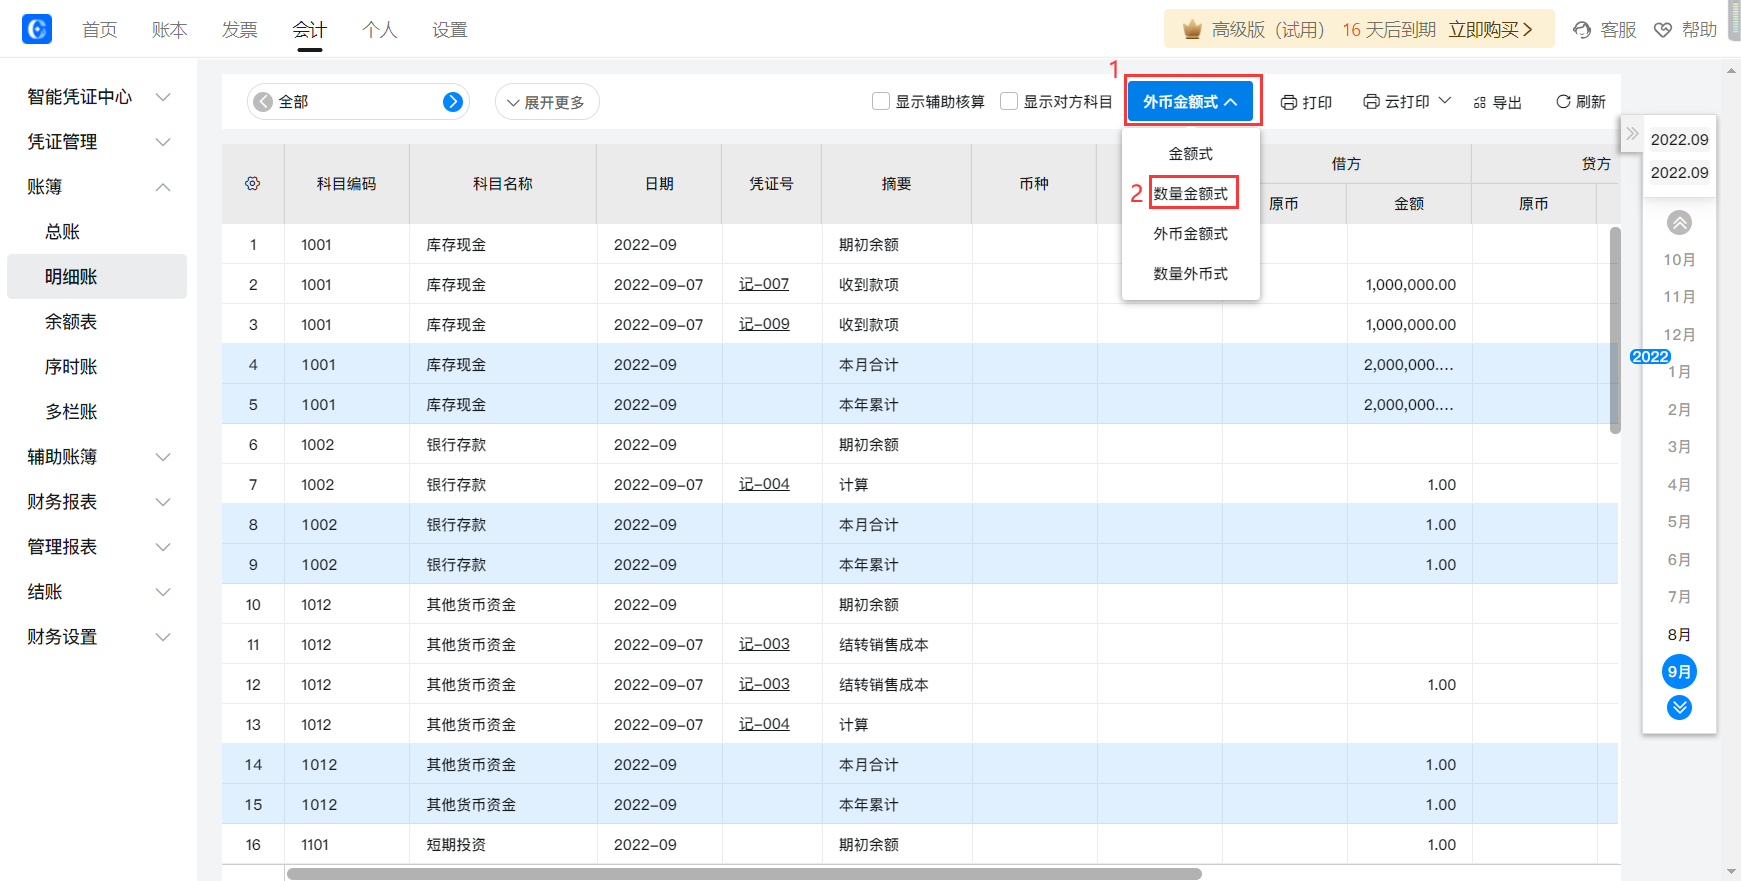The image size is (1741, 881).
Task: Click 摘要 column header
Action: click(896, 184)
